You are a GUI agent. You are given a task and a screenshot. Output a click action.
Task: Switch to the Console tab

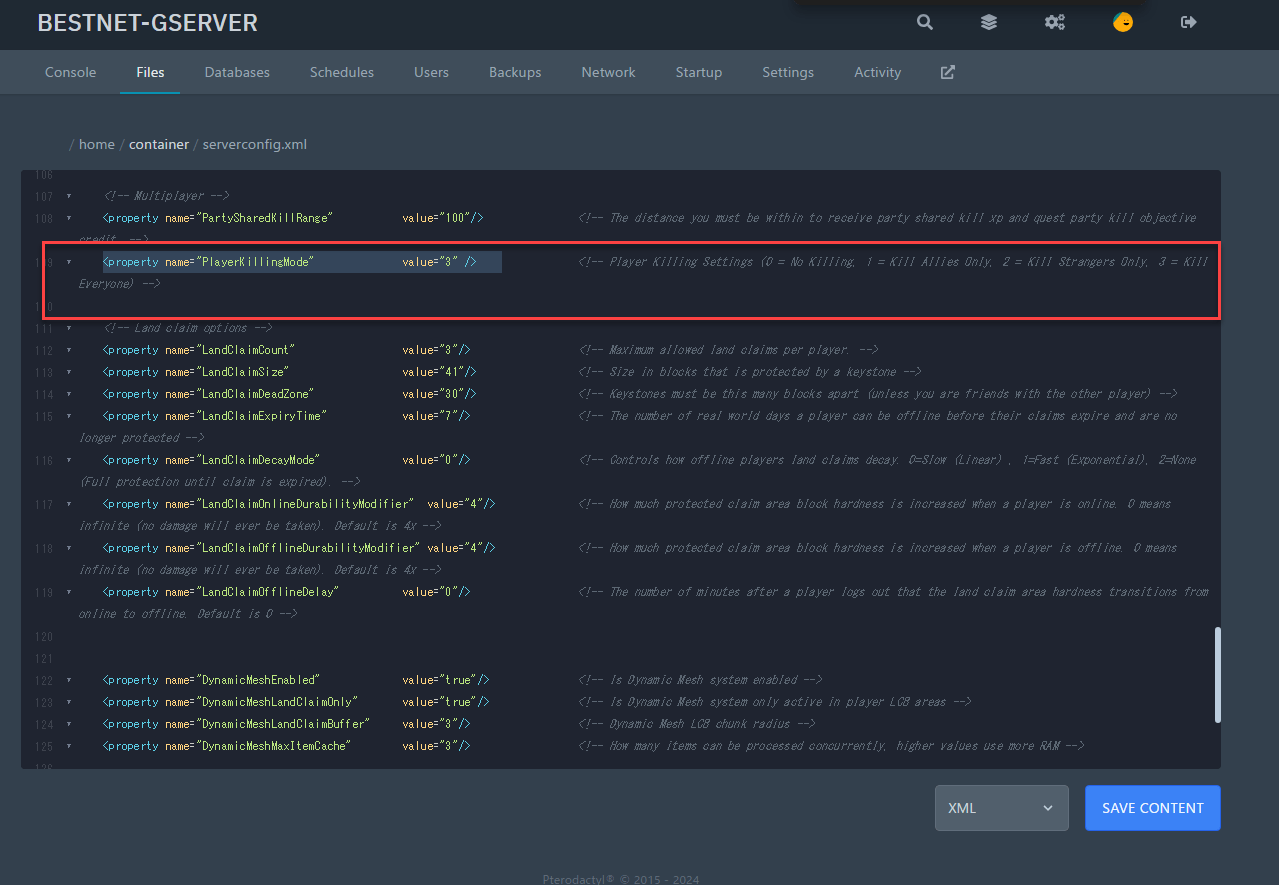[x=71, y=72]
